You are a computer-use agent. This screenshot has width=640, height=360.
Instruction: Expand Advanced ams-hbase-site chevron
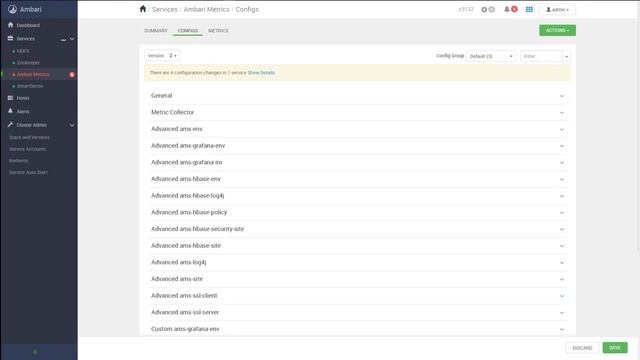click(x=562, y=246)
